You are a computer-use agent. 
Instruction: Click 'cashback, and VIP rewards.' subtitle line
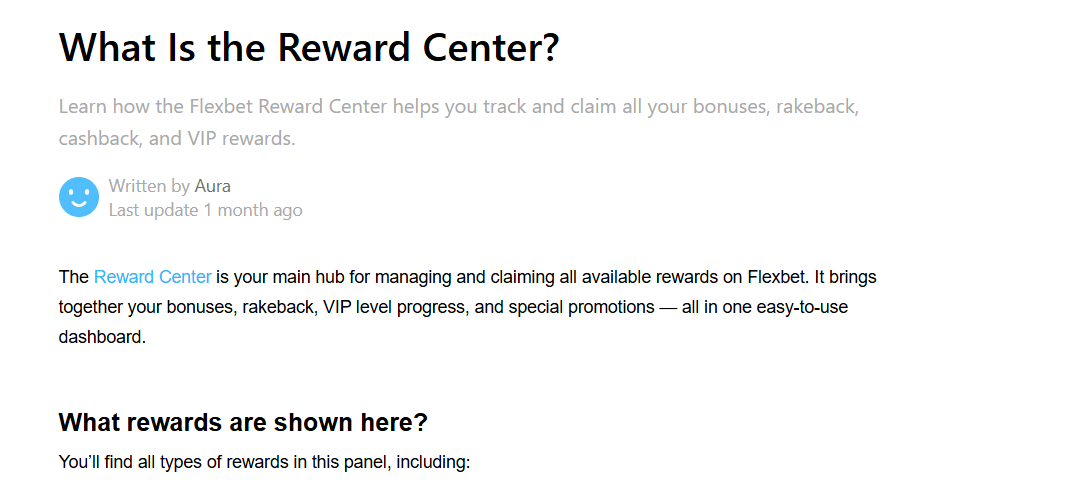tap(177, 139)
